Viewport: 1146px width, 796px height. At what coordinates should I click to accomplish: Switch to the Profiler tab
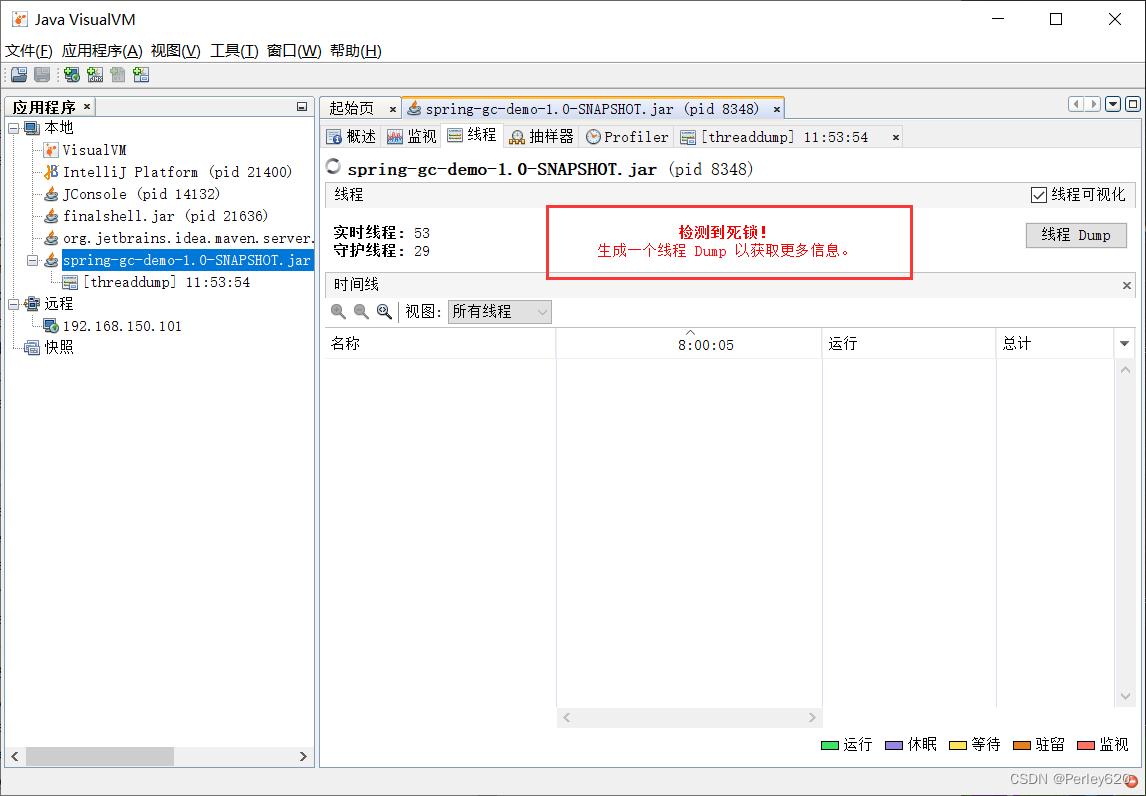627,137
